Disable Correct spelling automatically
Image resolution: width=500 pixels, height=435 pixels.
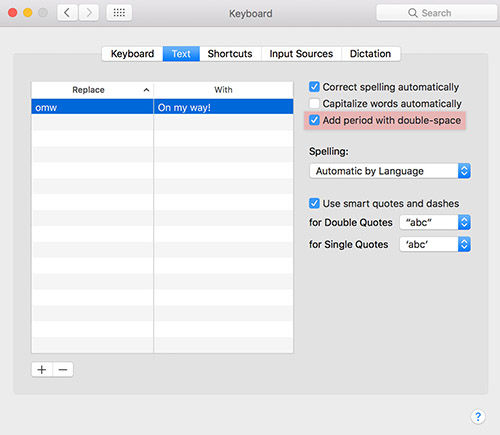click(x=314, y=87)
